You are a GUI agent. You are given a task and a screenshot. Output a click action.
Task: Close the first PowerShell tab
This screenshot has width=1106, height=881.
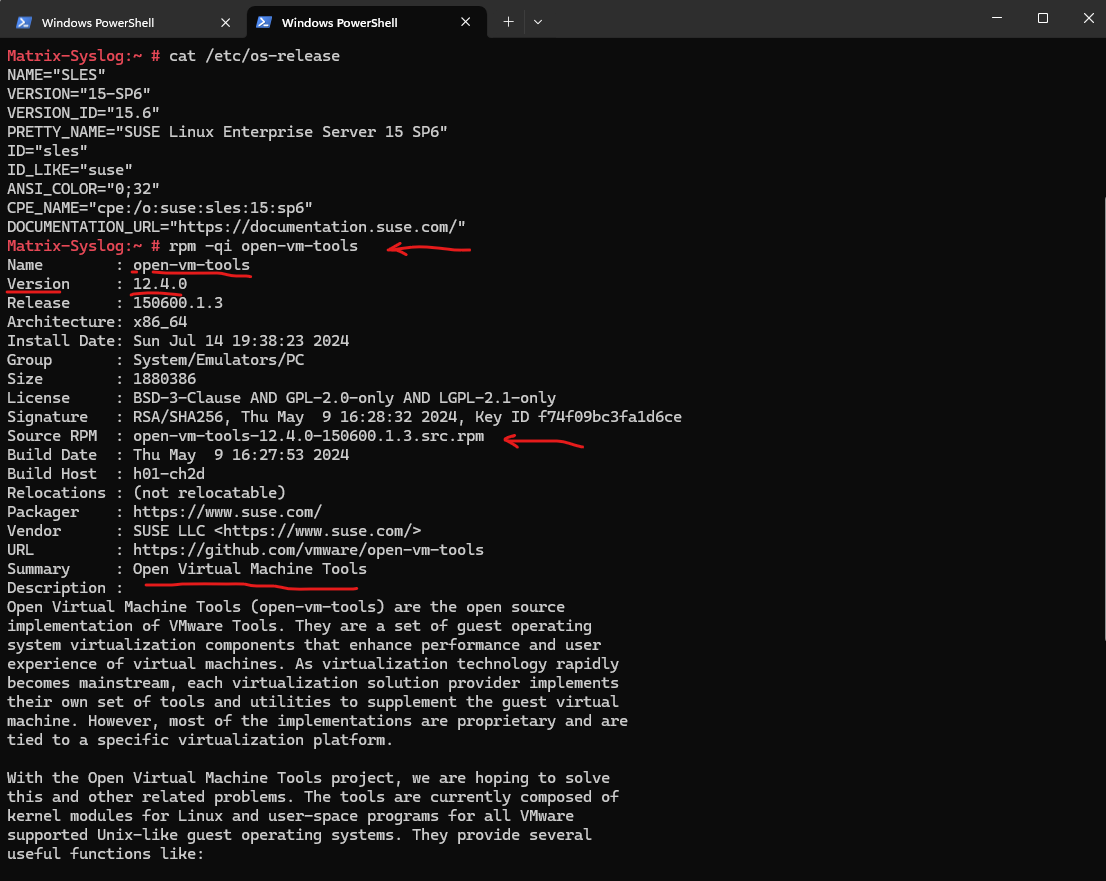pos(226,23)
